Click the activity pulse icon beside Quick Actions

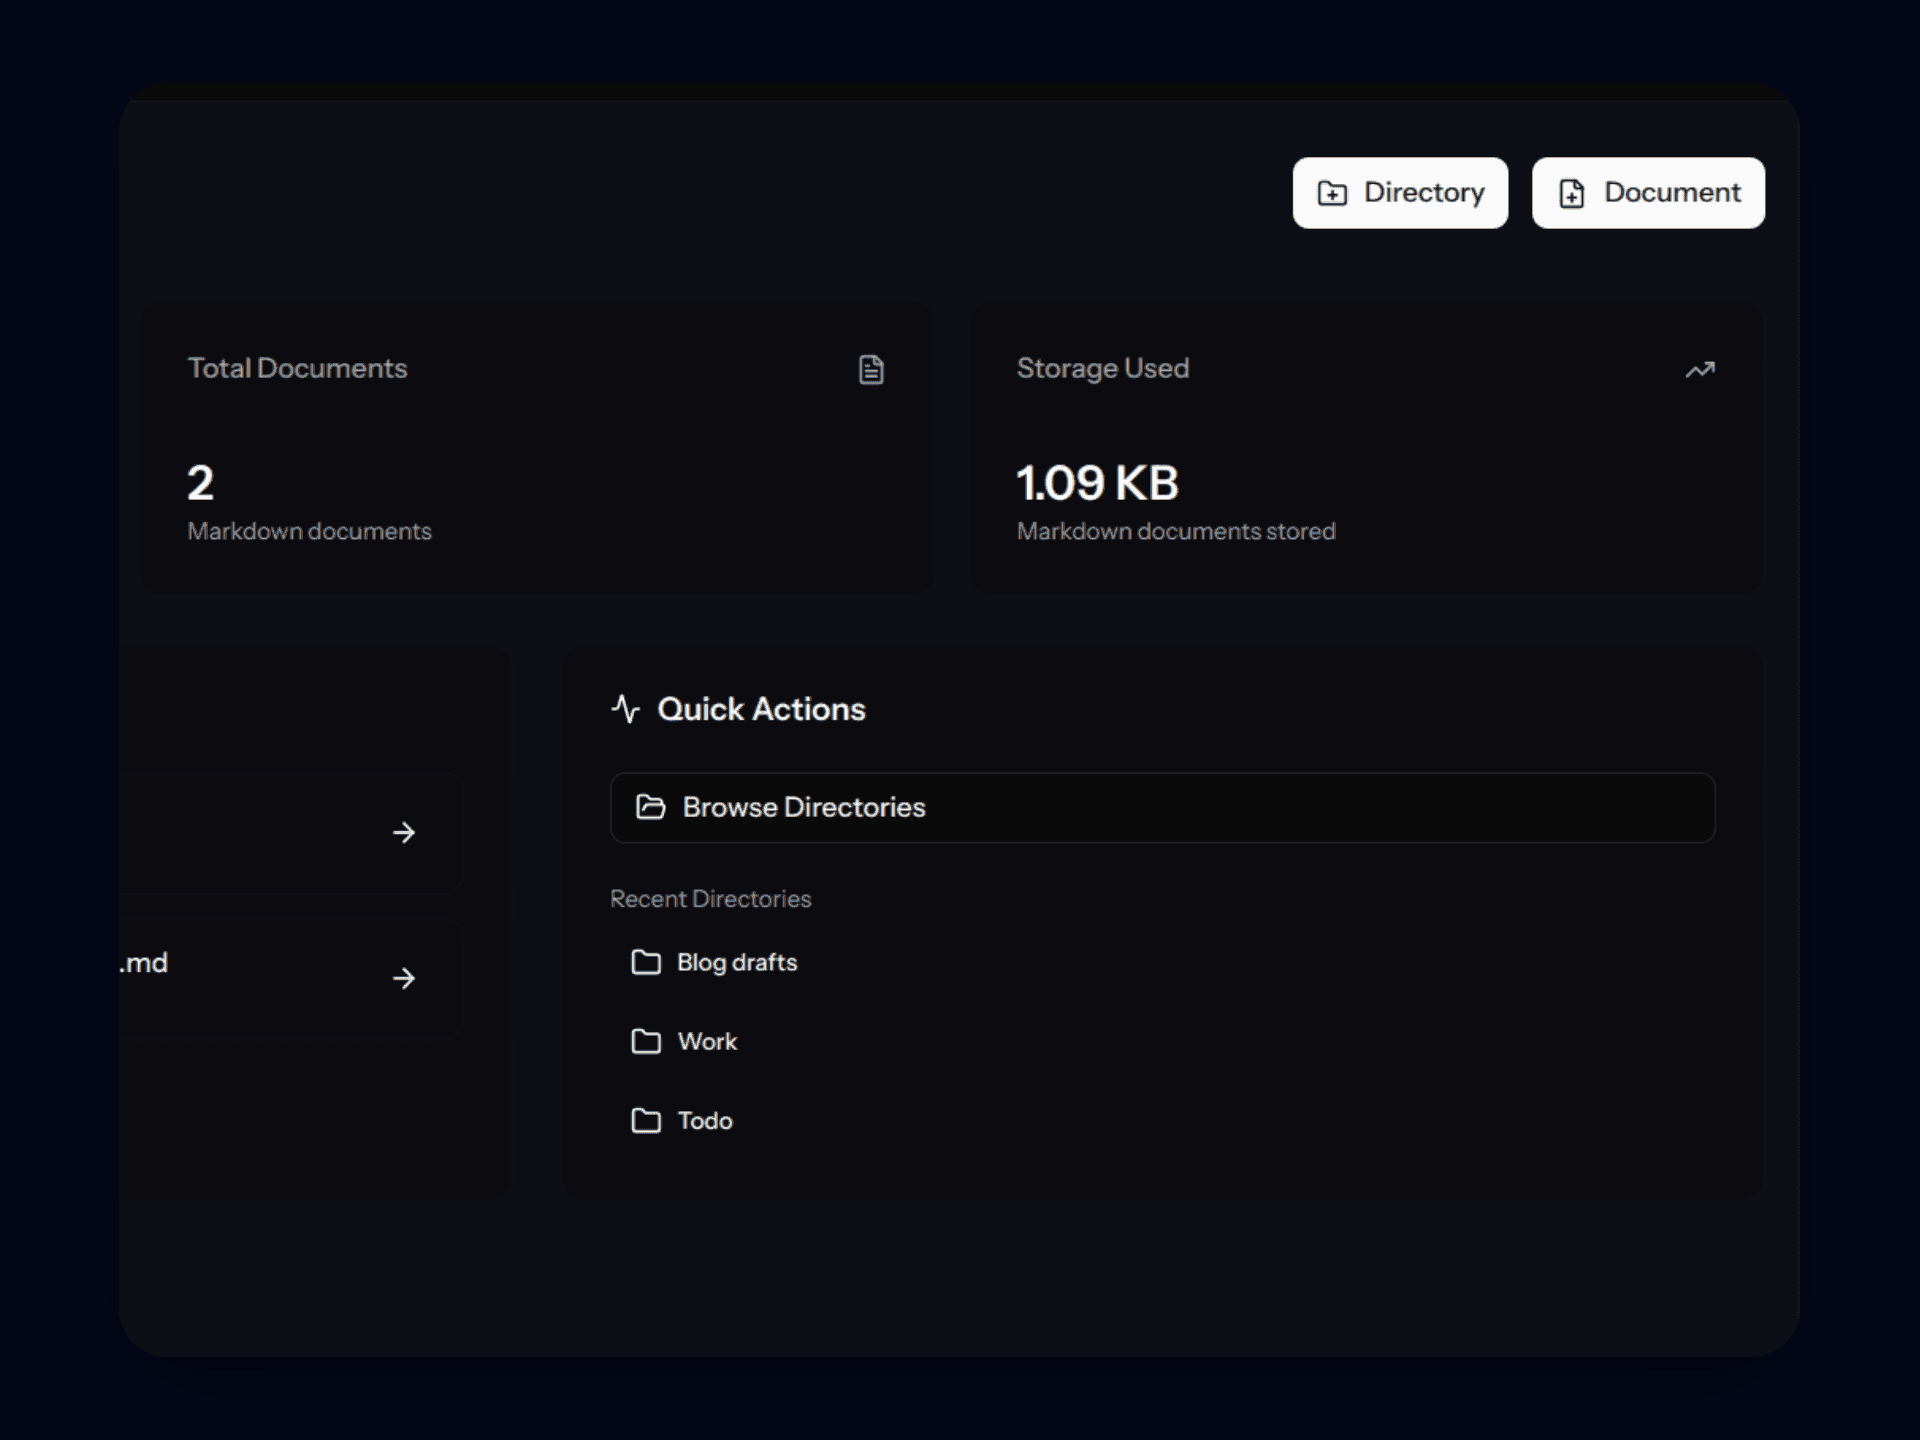click(x=625, y=709)
